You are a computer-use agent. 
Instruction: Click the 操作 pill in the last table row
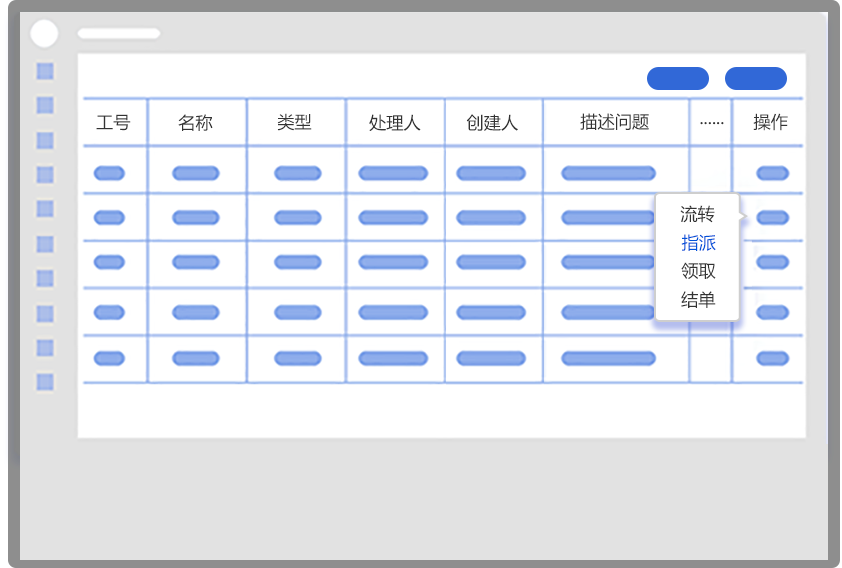pos(772,358)
